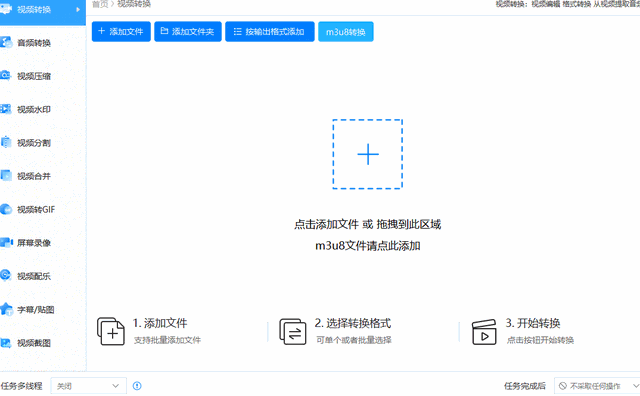This screenshot has height=396, width=640.
Task: Click the 支持批量添加文件 caption
Action: coord(167,340)
